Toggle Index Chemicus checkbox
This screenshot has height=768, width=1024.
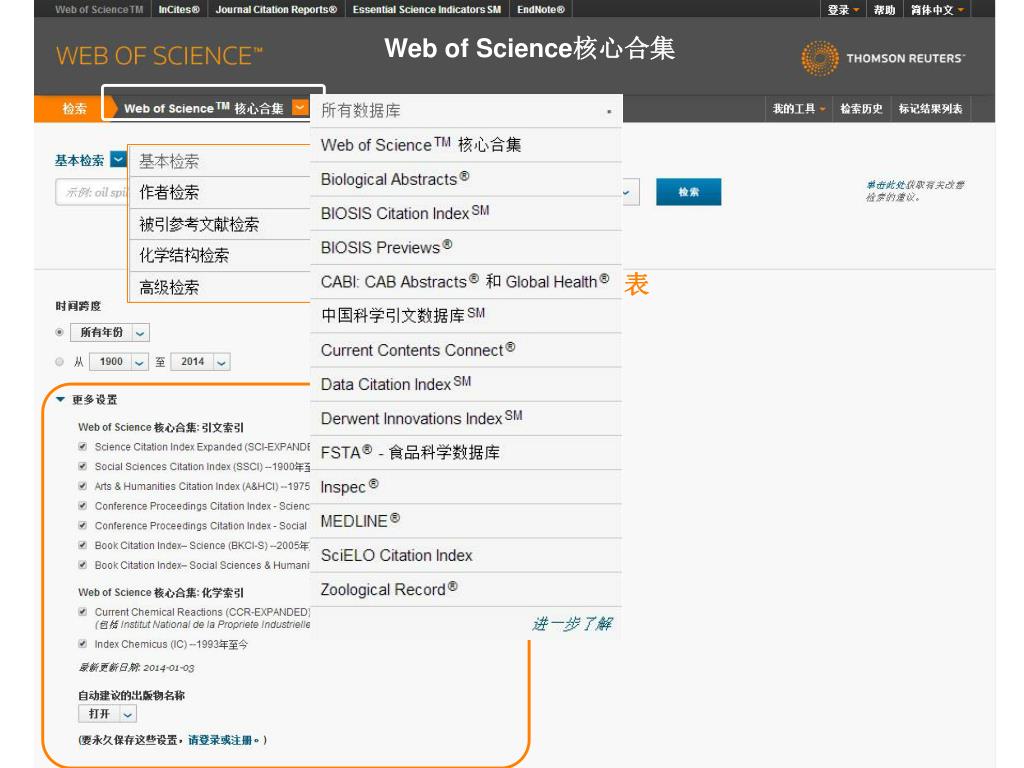tap(82, 644)
